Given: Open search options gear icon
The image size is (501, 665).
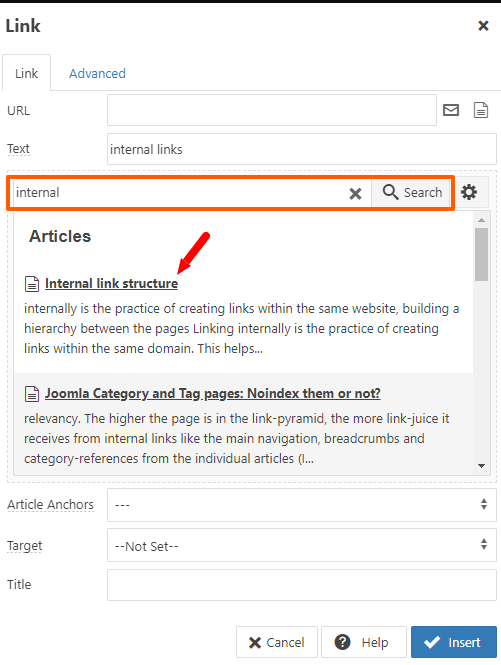Looking at the screenshot, I should click(469, 192).
